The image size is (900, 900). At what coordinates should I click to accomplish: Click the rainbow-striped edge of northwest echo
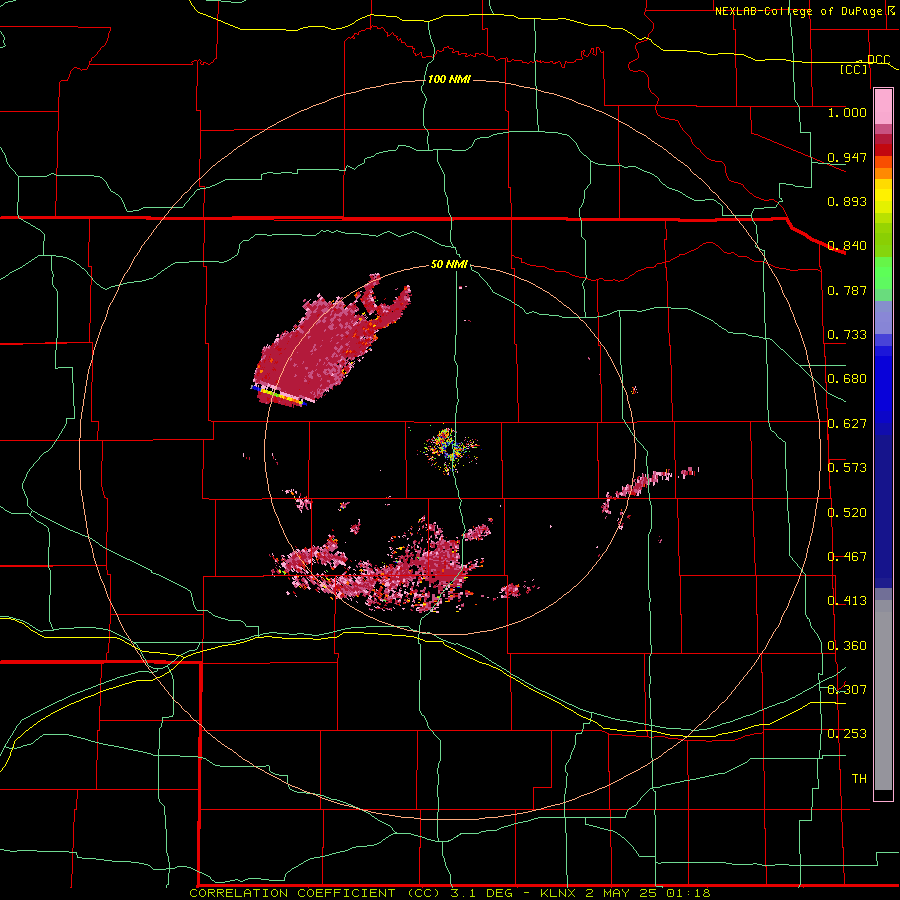click(280, 394)
